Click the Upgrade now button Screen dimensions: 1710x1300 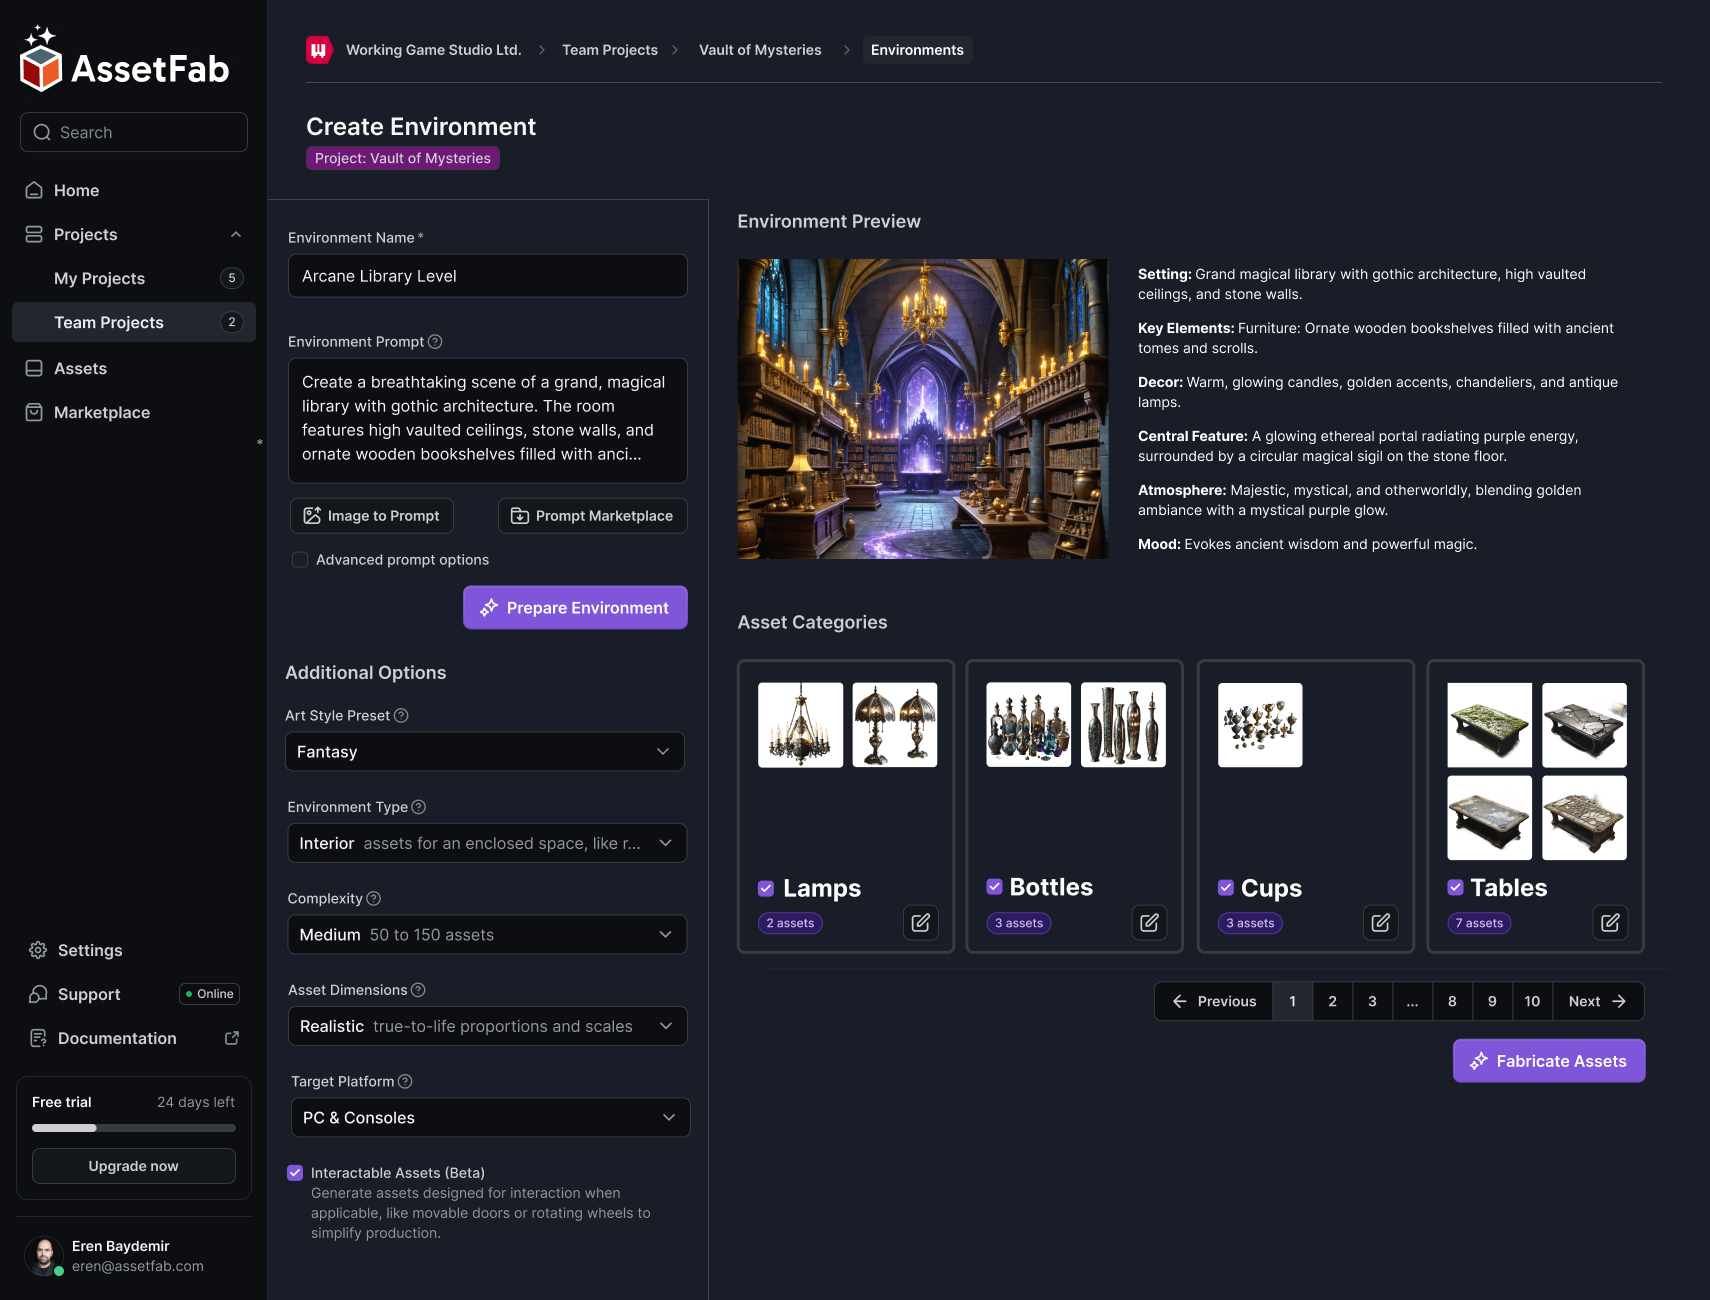pos(133,1165)
